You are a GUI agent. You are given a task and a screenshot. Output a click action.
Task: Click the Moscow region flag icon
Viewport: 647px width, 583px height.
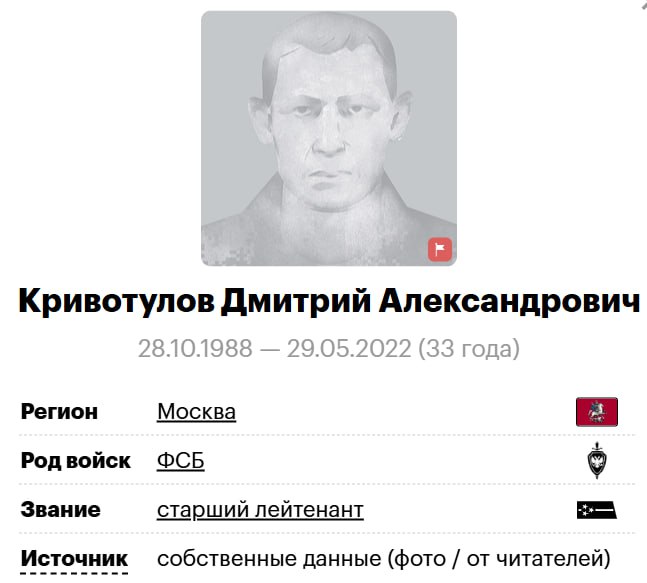point(597,412)
